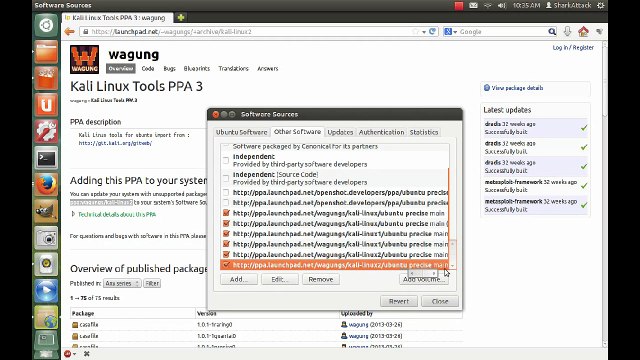The image size is (640, 360).
Task: Launch Ubuntu Software Center from dock
Action: tap(46, 78)
